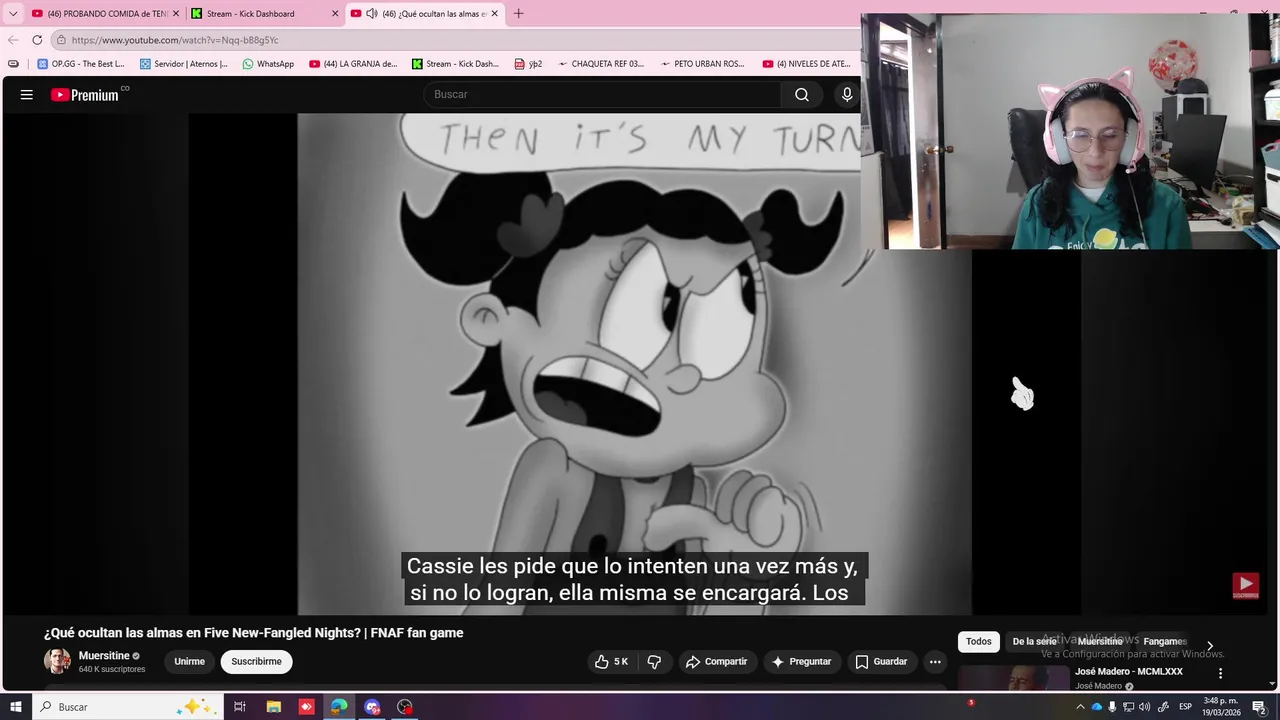This screenshot has width=1280, height=720.
Task: Select the Todos filter chip
Action: [979, 641]
